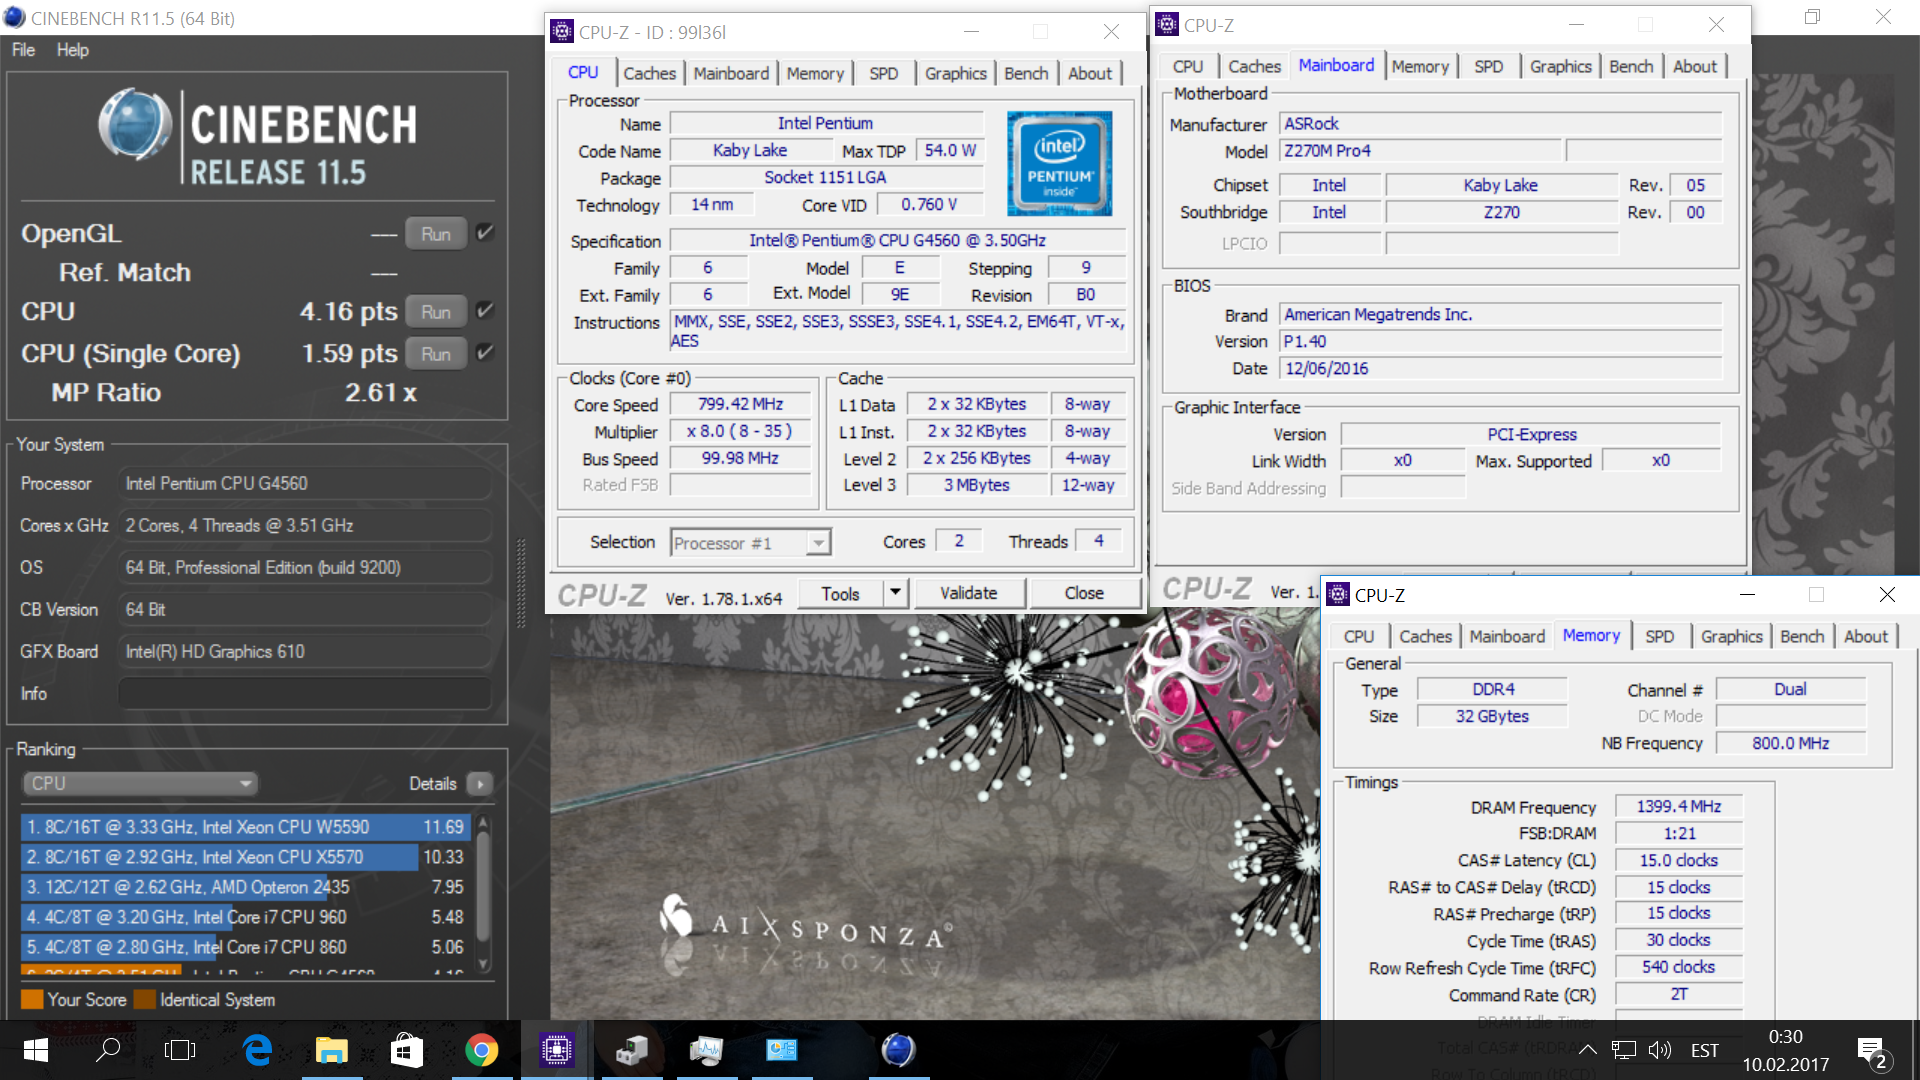
Task: Select CPU tab in Mainboard CPU-Z window
Action: [1188, 66]
